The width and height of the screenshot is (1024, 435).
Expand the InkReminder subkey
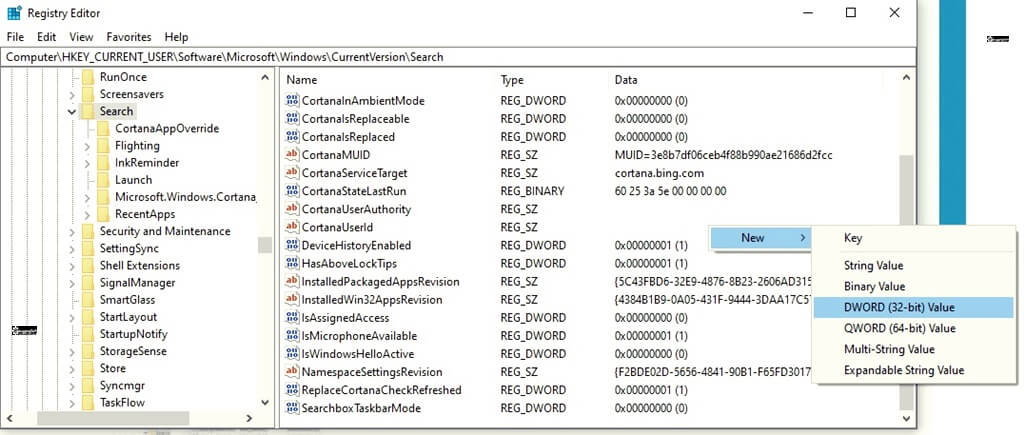click(88, 163)
